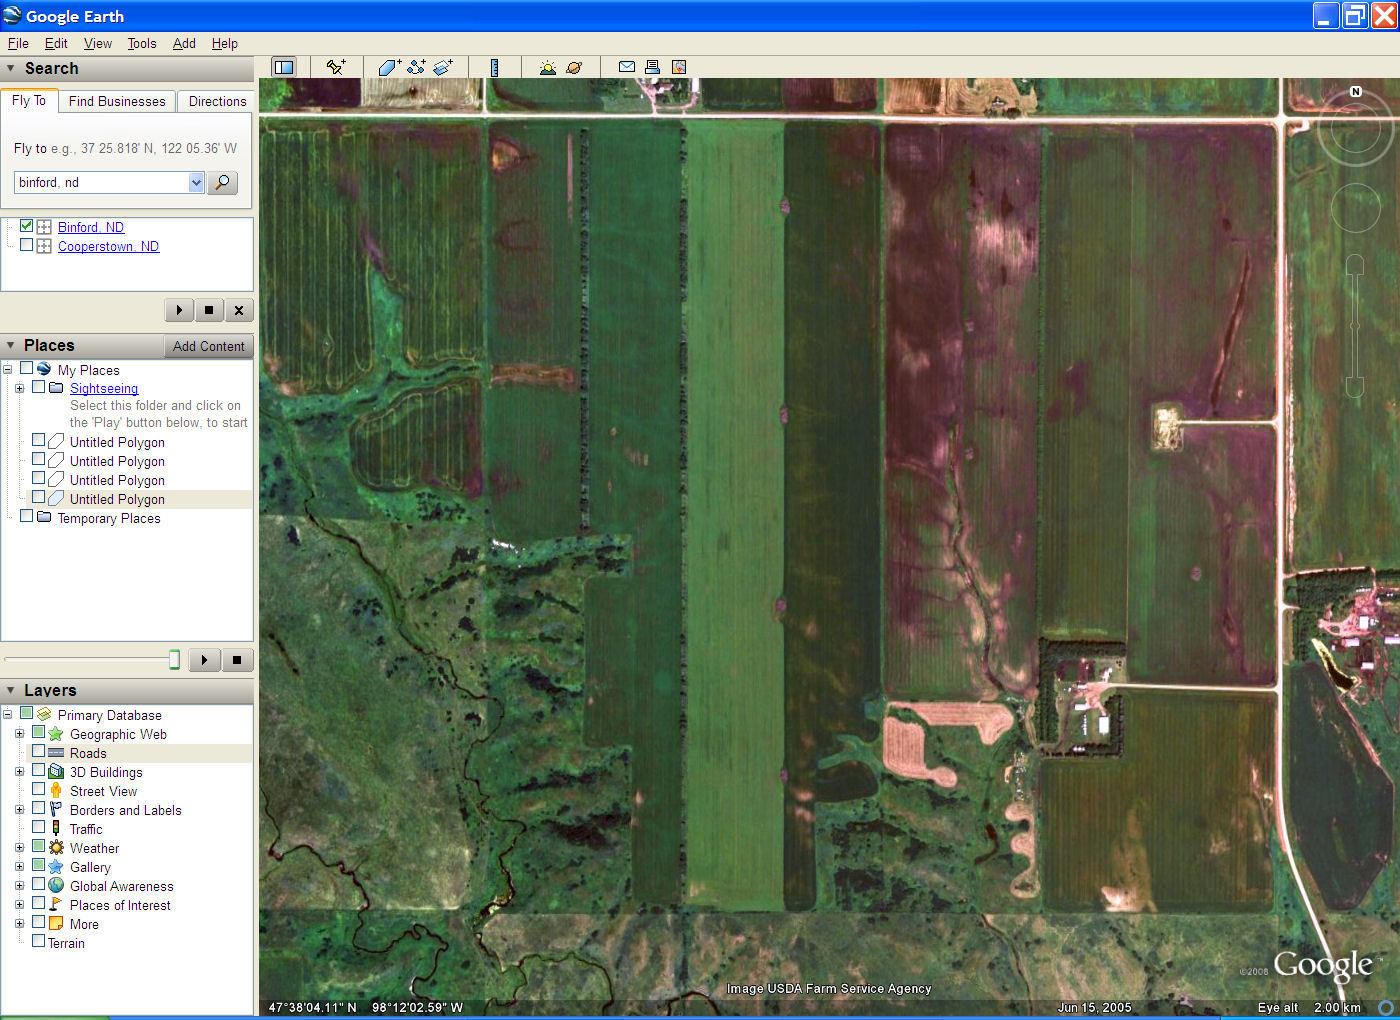1400x1020 pixels.
Task: Click the 3D Buildings layer icon
Action: point(56,772)
